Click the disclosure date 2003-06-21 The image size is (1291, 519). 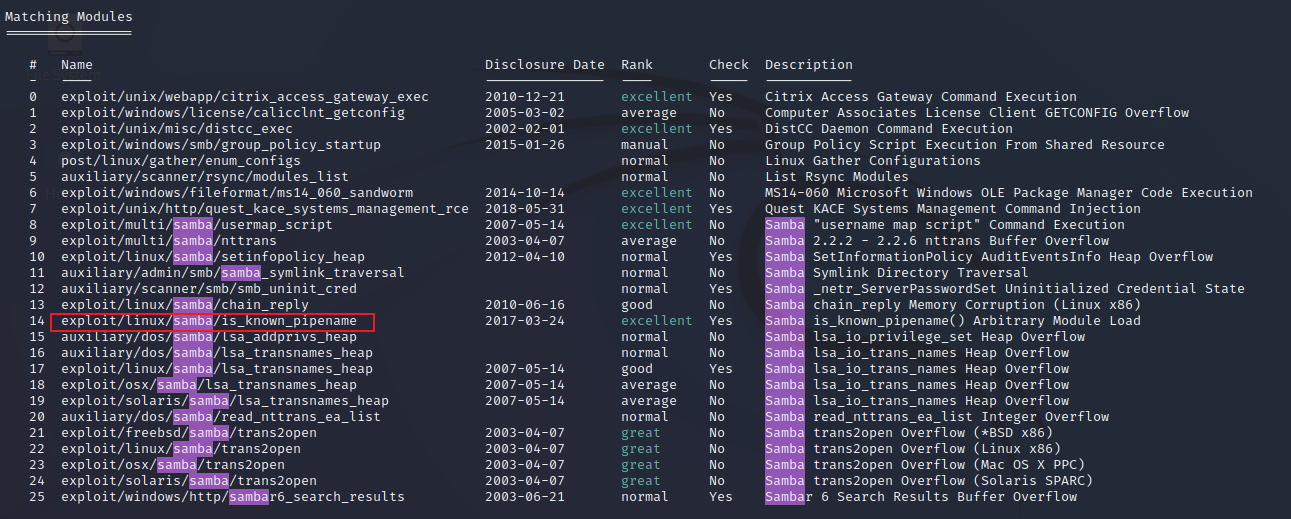tap(525, 497)
